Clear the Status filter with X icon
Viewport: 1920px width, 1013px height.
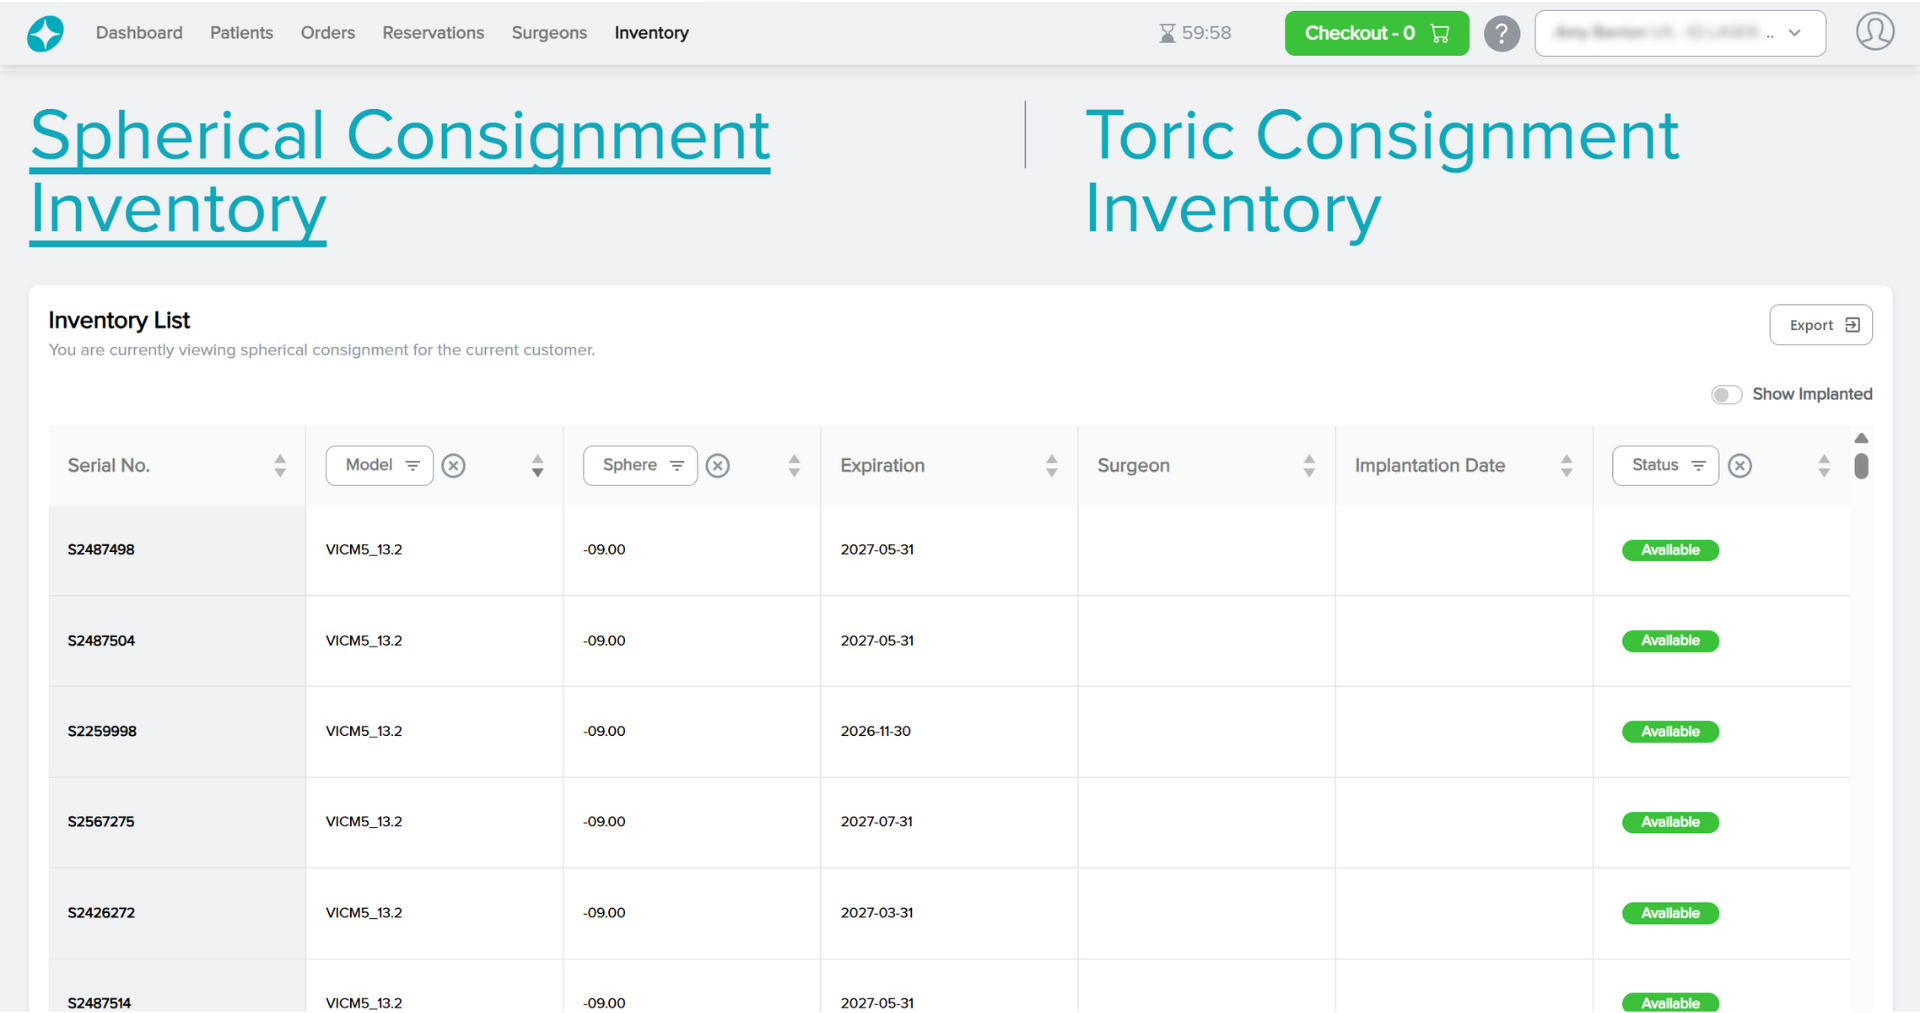(1739, 466)
